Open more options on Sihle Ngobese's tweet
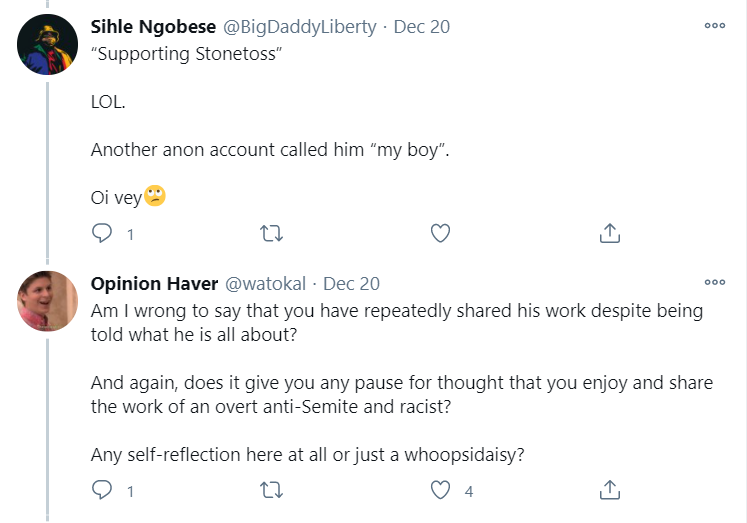 (714, 25)
